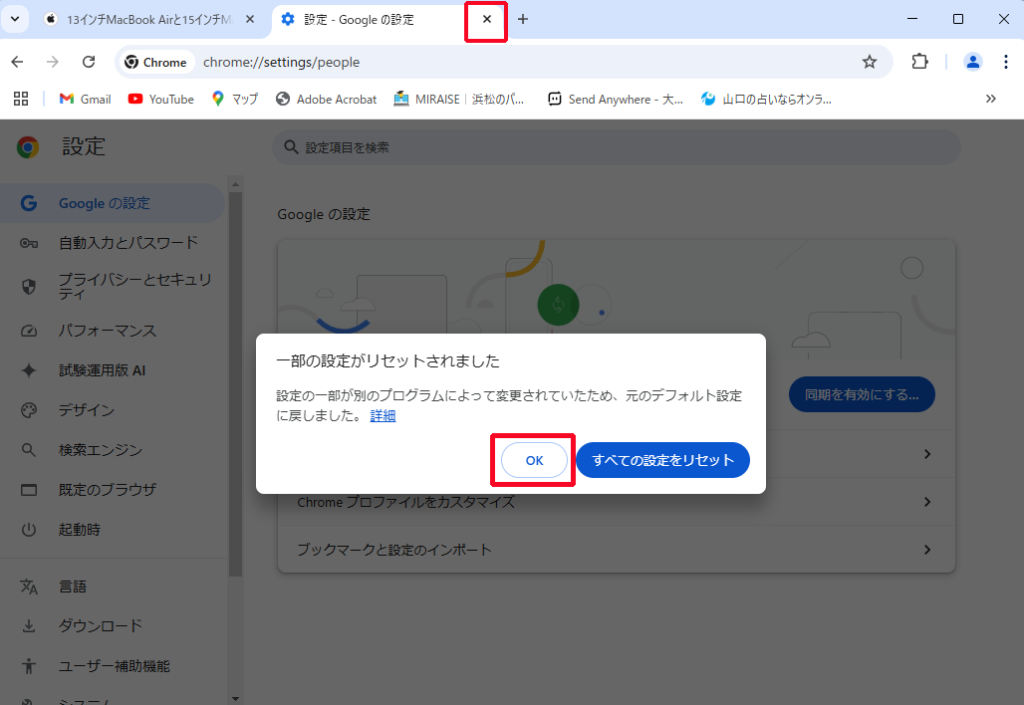This screenshot has width=1024, height=705.
Task: Close the 設定 - Google の設定 tab
Action: (487, 20)
